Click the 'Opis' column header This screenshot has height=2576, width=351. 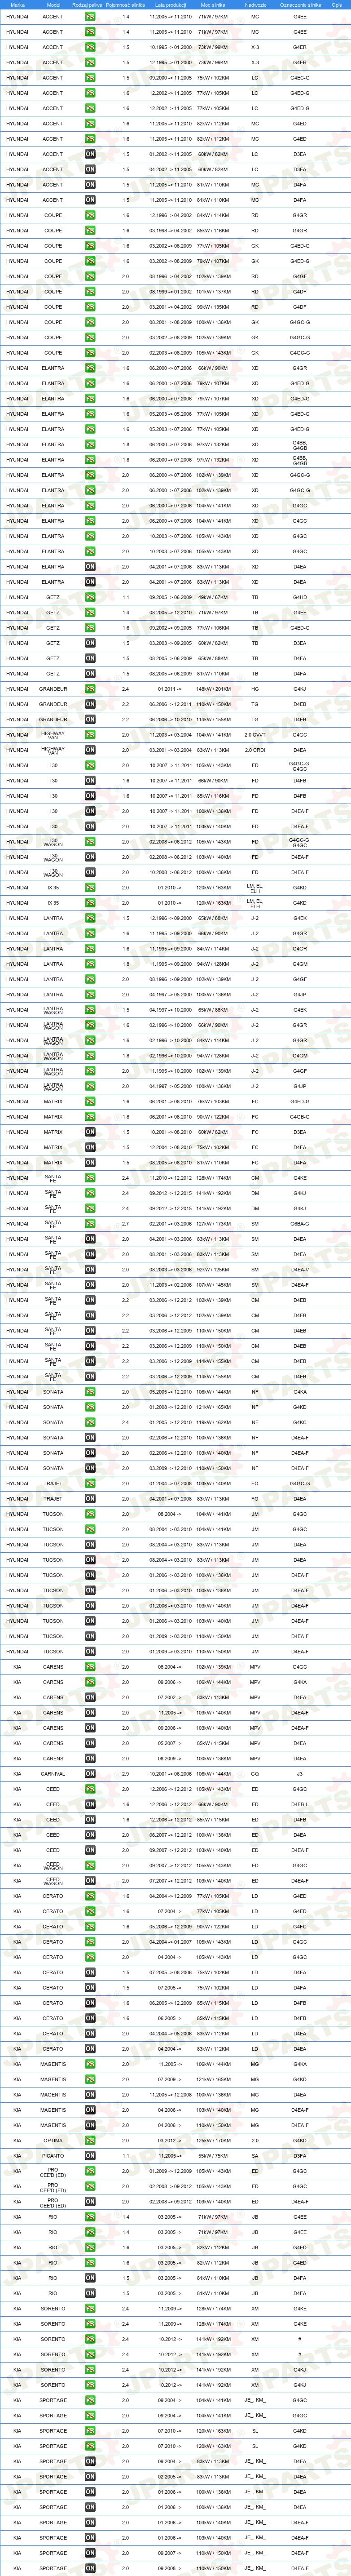[x=337, y=5]
